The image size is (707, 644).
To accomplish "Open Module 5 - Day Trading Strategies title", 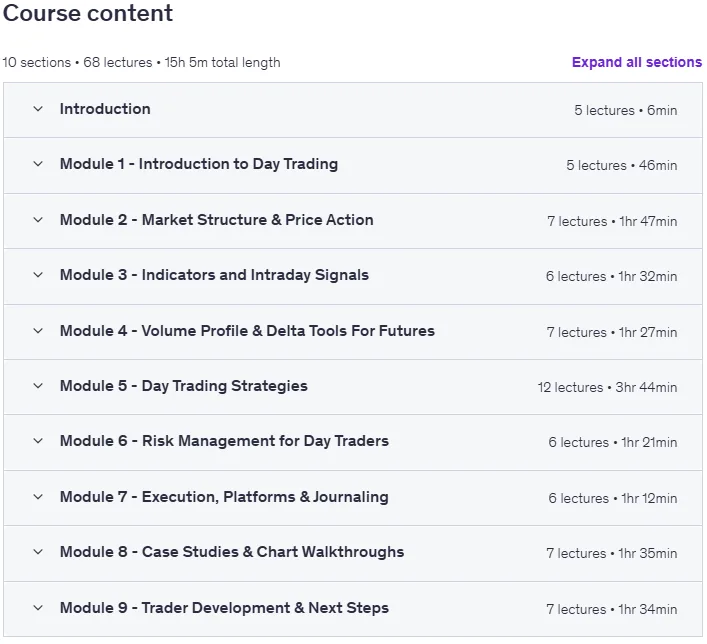I will coord(184,386).
